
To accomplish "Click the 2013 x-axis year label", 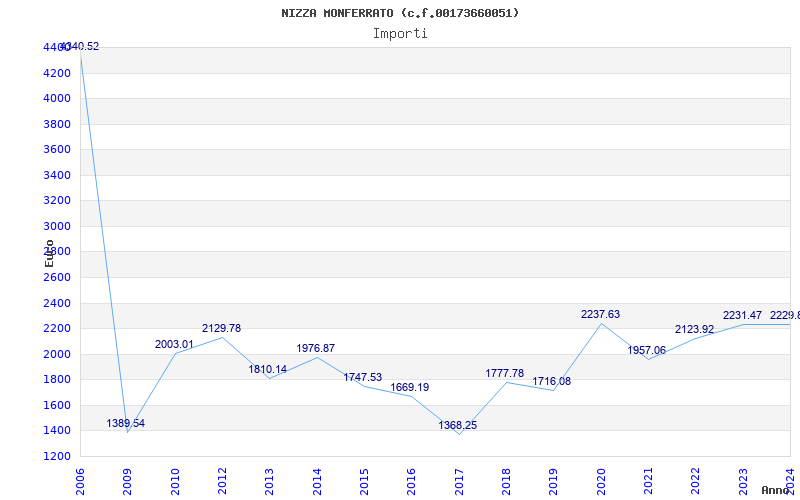I will click(269, 482).
